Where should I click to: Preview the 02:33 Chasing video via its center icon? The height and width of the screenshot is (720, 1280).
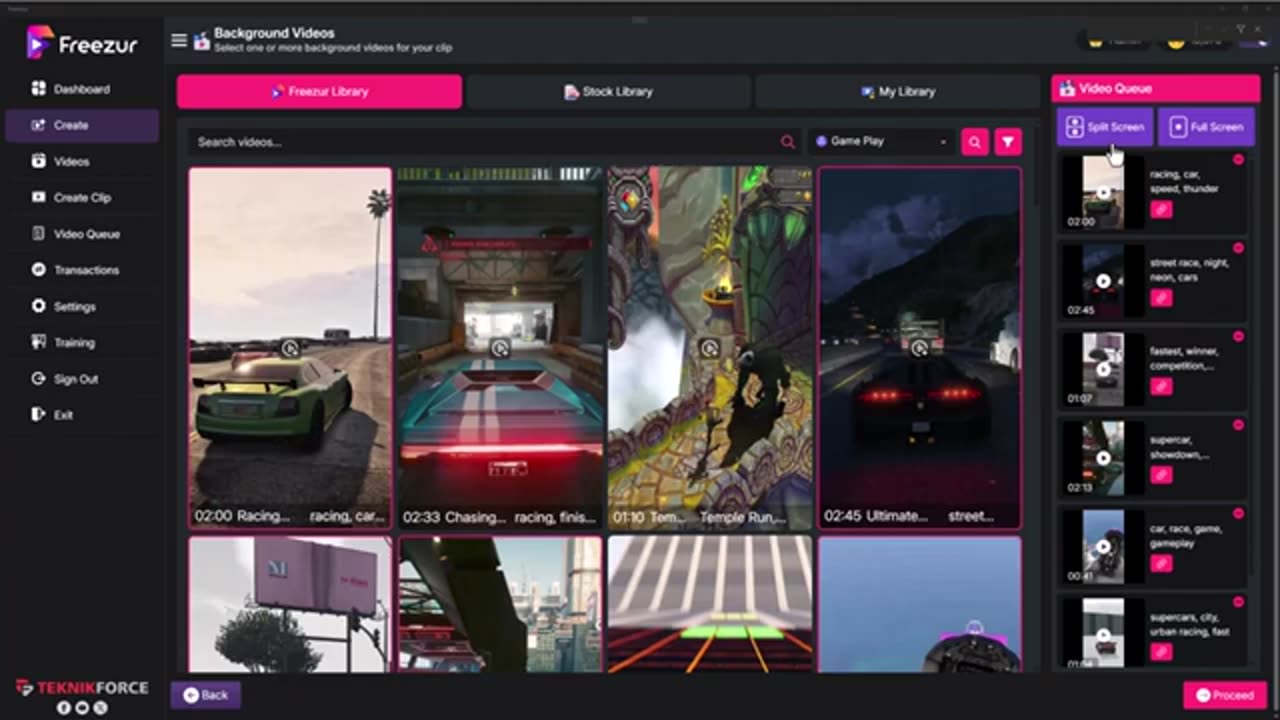500,348
